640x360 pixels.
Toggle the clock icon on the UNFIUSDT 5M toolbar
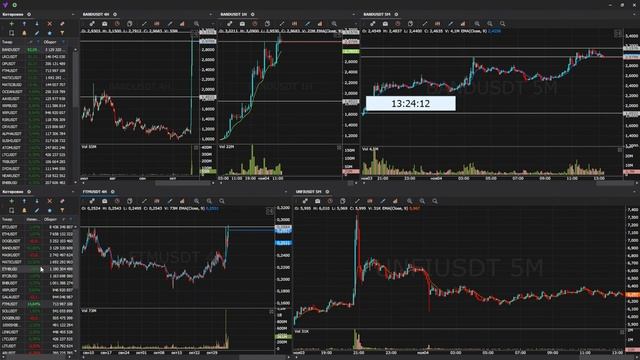[x=330, y=201]
